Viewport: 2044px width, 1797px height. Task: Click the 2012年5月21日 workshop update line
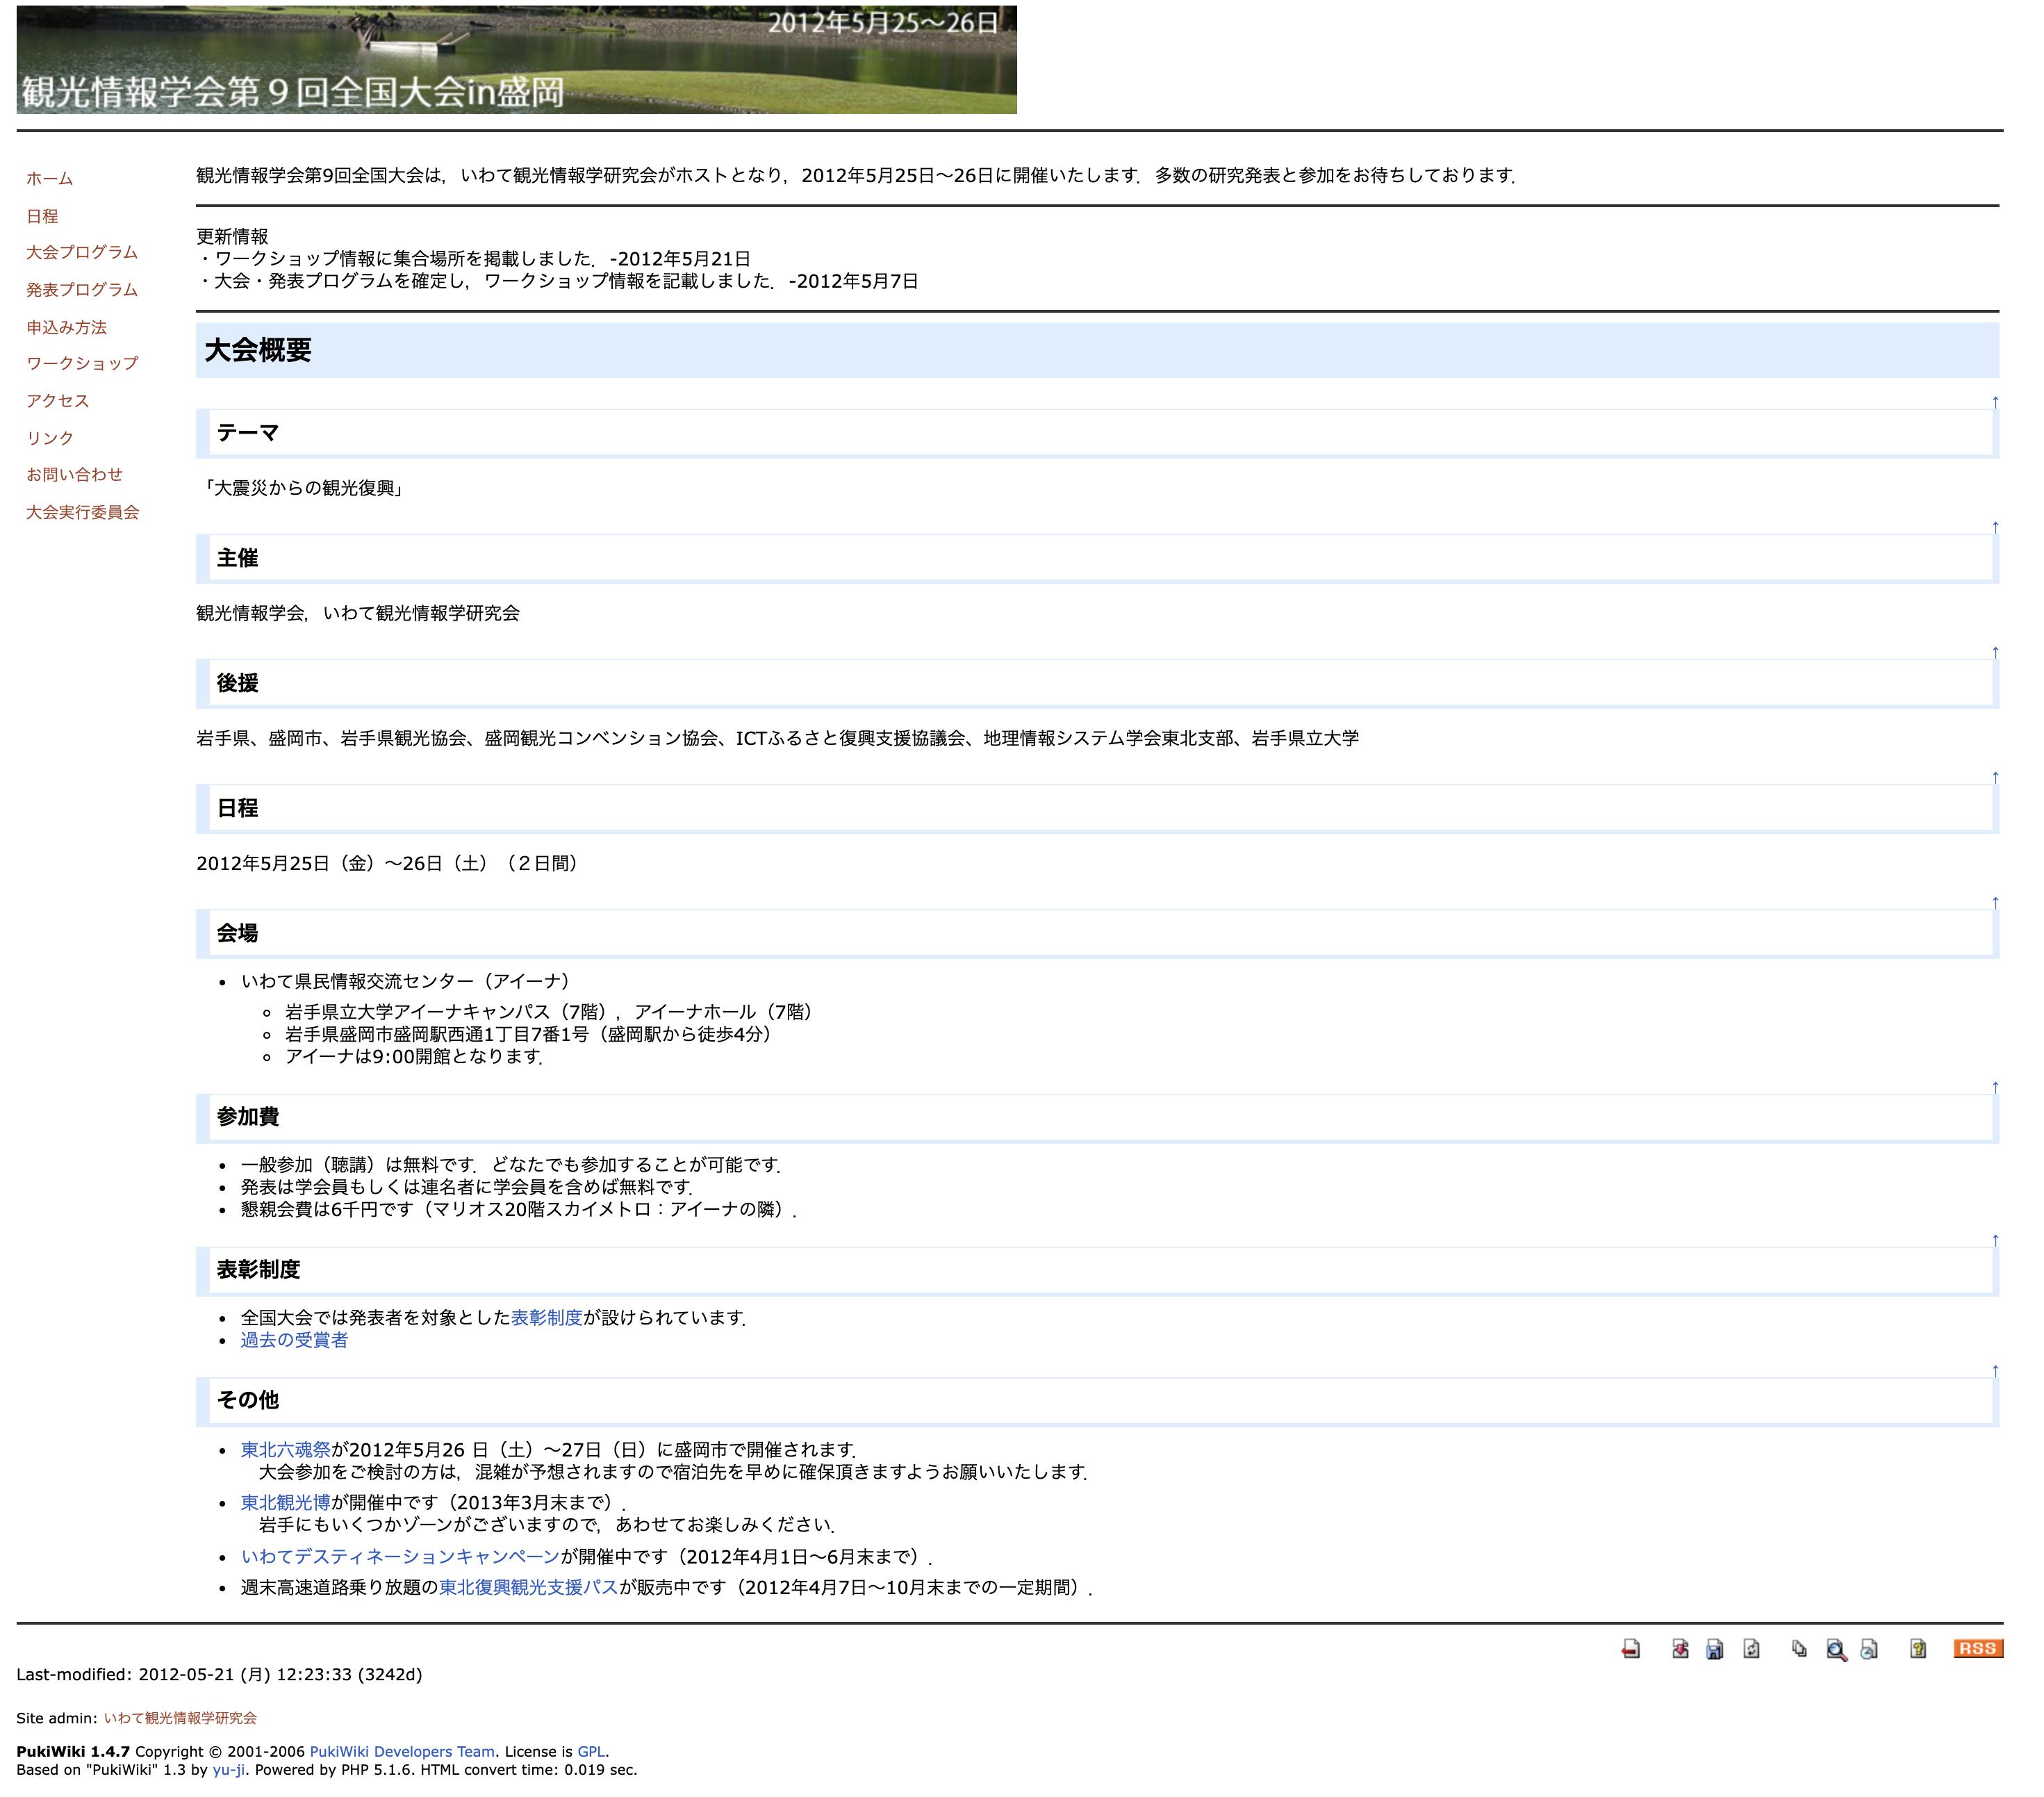[x=474, y=259]
